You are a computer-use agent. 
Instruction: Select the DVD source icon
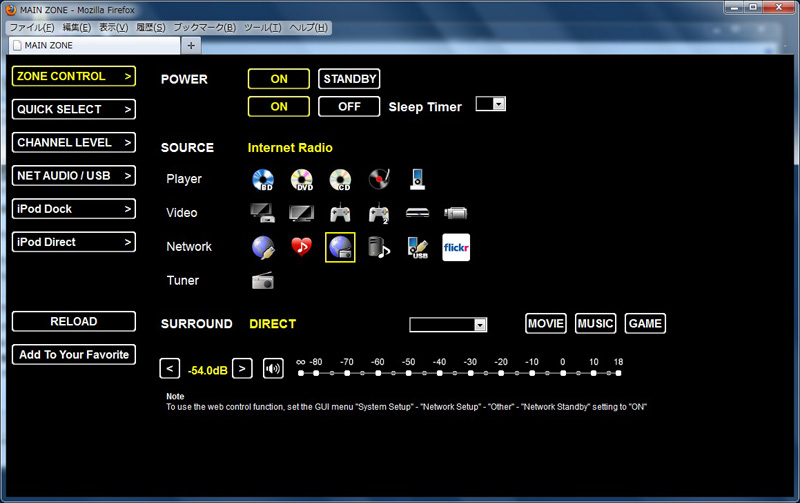coord(301,180)
